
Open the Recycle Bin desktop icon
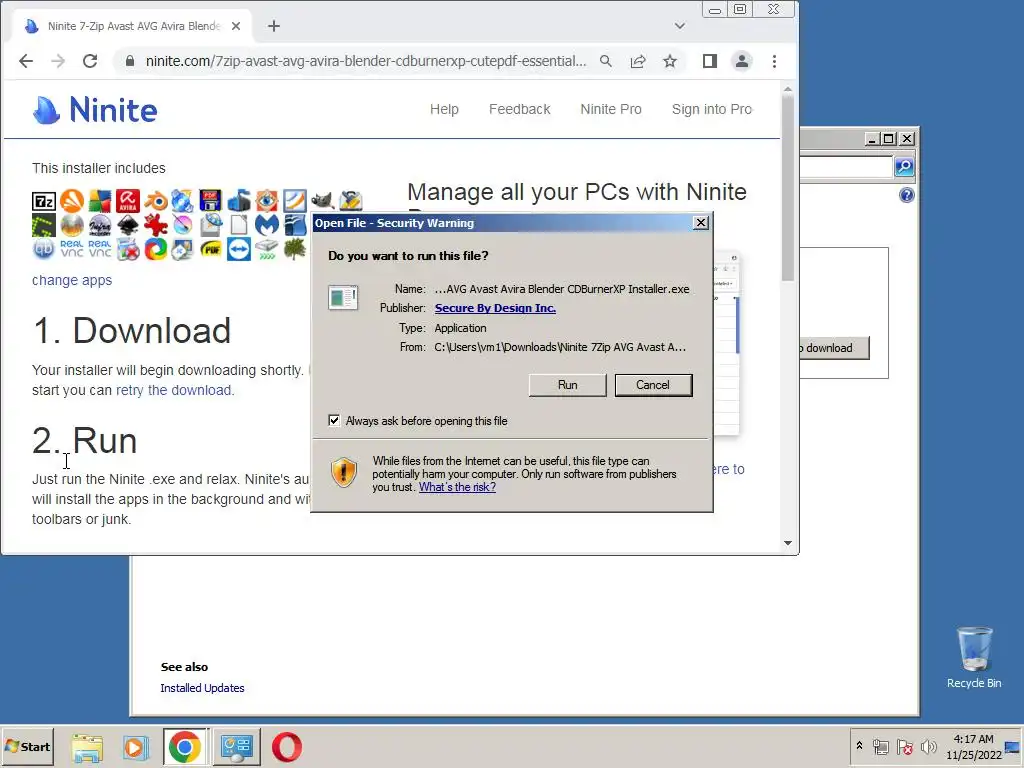click(x=974, y=658)
